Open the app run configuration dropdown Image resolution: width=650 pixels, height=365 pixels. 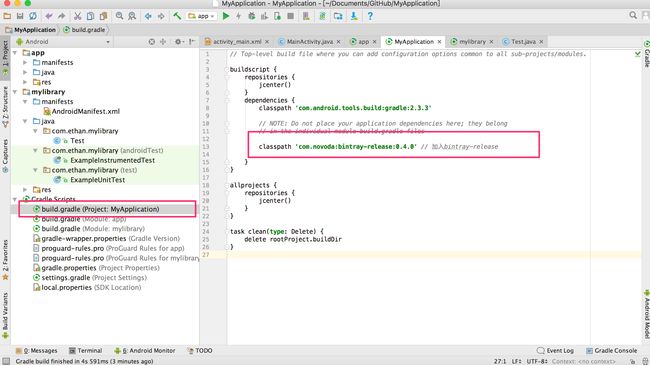click(201, 16)
